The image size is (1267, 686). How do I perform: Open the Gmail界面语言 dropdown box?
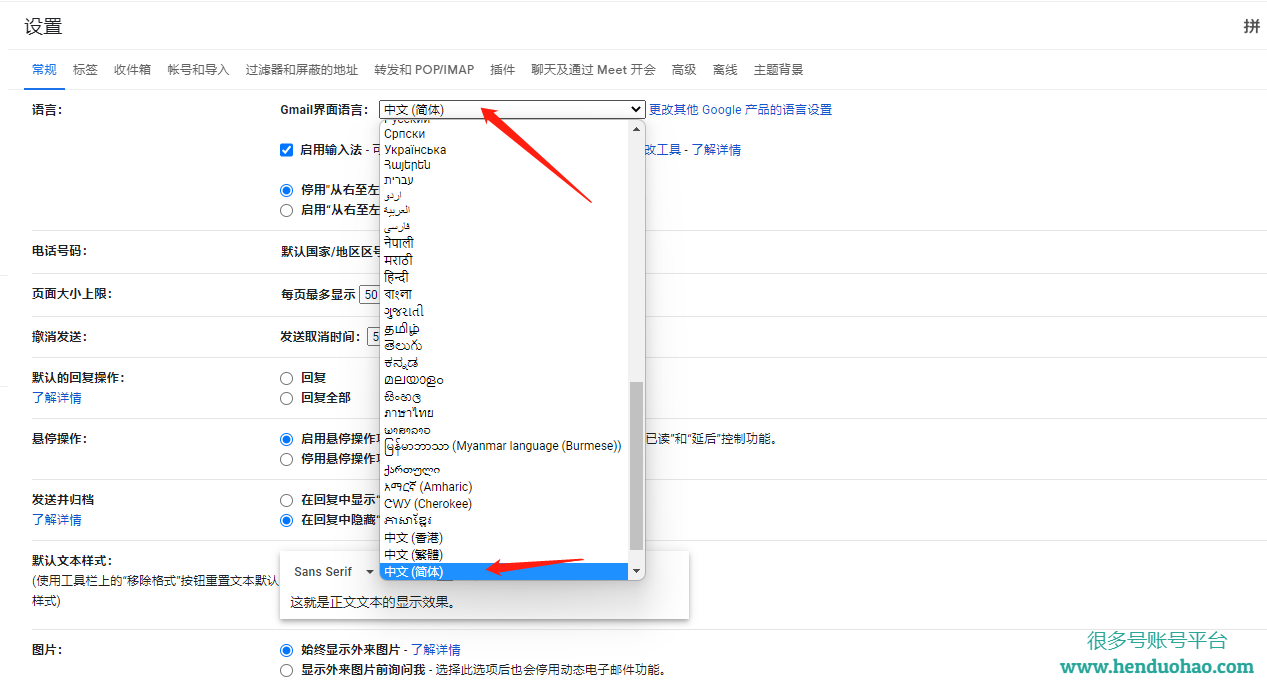pyautogui.click(x=512, y=110)
